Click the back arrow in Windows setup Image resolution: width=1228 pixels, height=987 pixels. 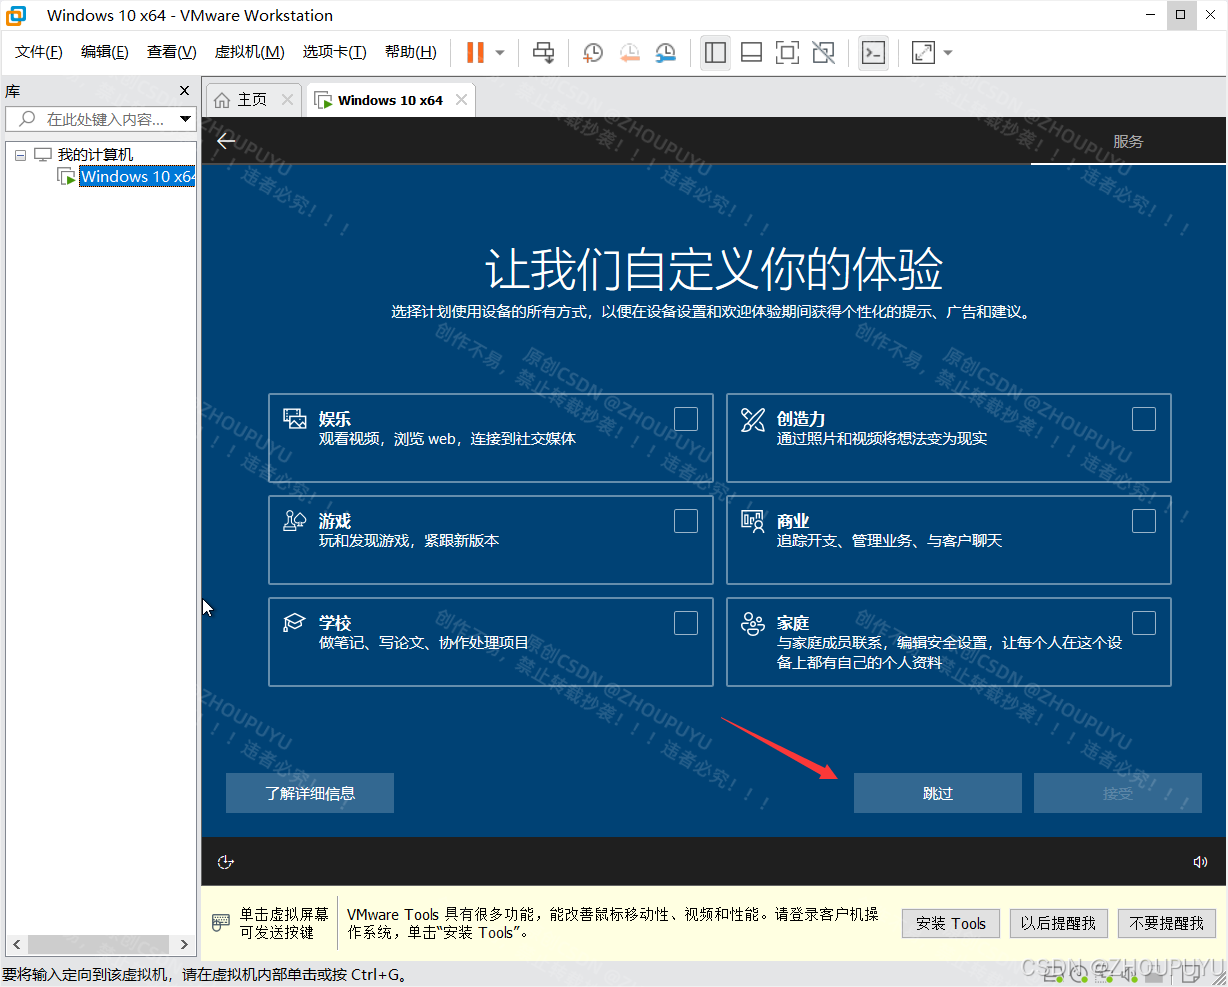tap(227, 141)
